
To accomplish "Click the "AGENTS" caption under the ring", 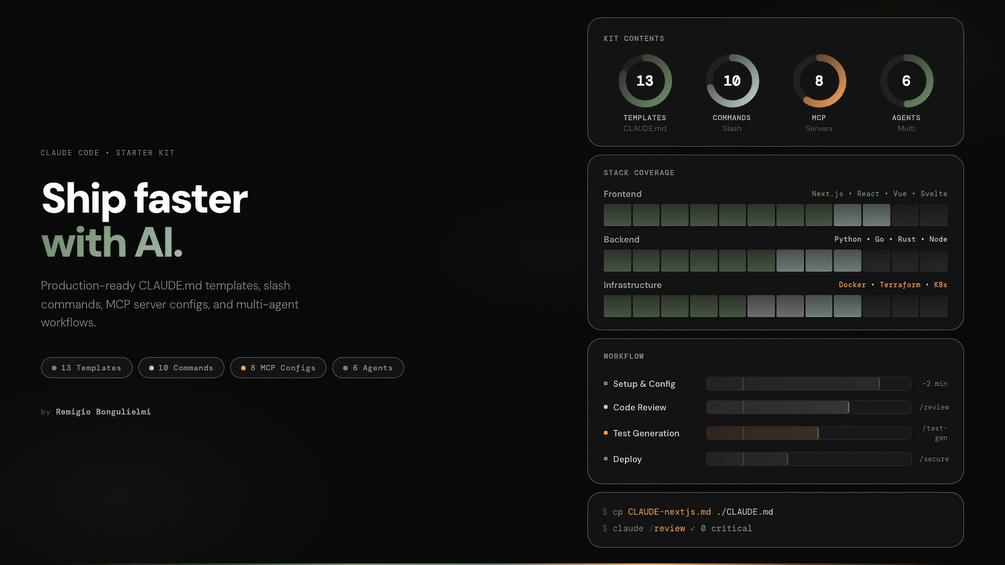I will coord(906,118).
